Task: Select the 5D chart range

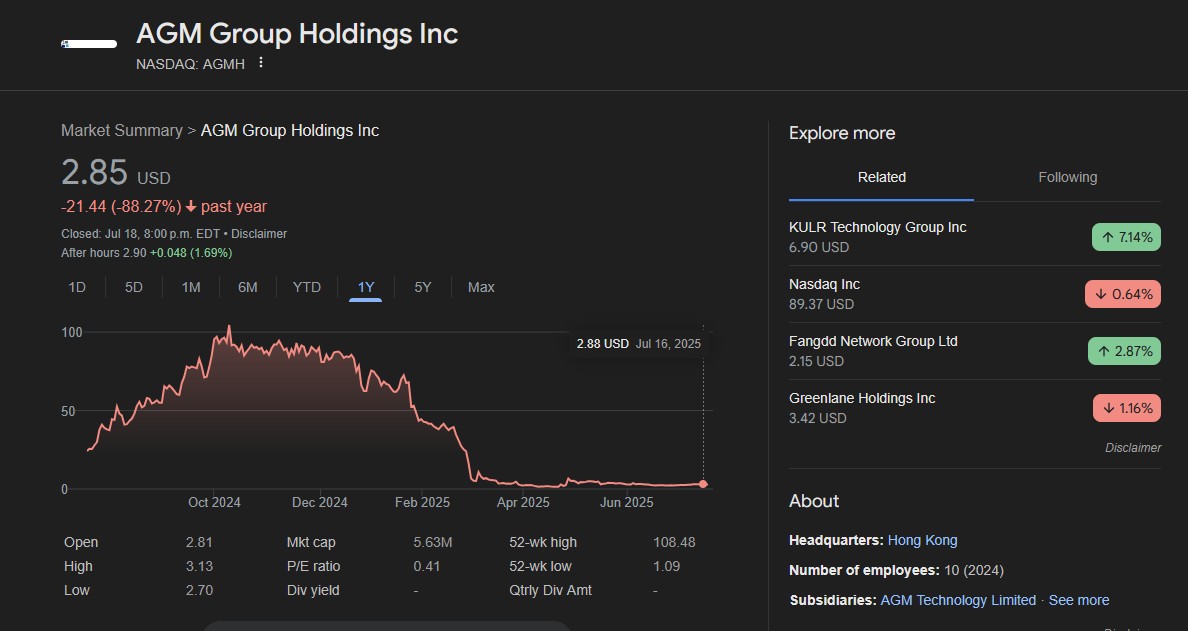Action: [133, 287]
